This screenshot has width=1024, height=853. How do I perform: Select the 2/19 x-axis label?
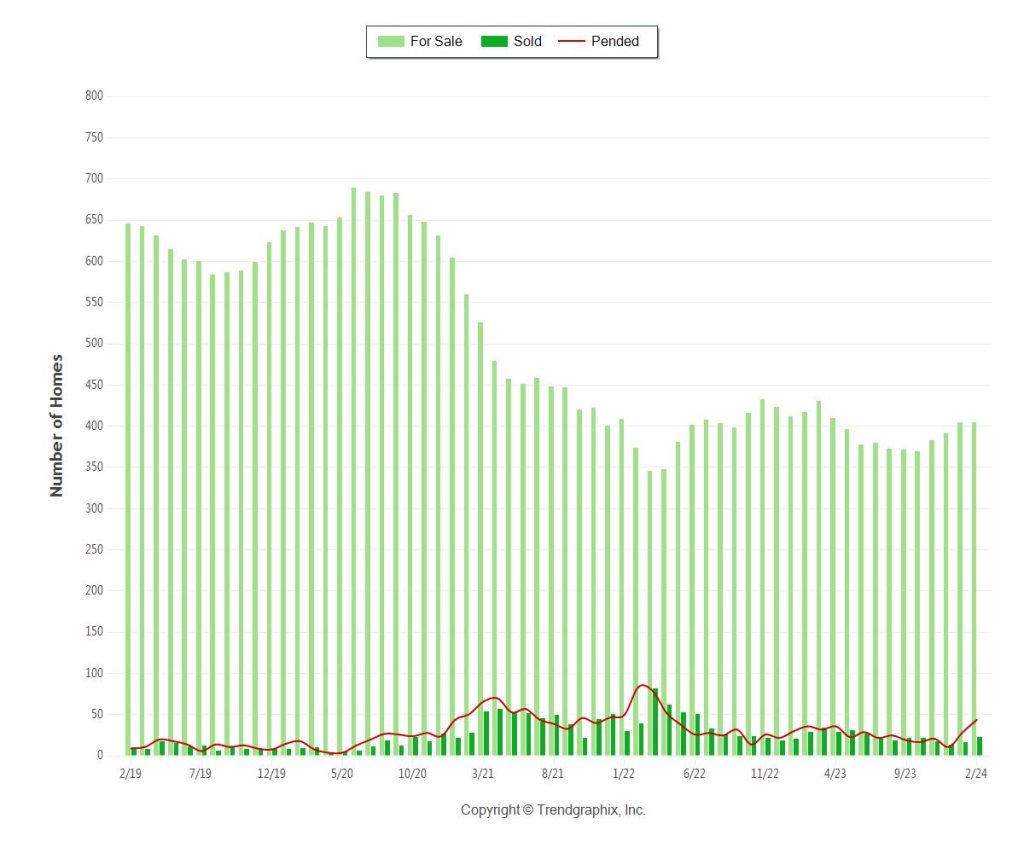pos(130,773)
